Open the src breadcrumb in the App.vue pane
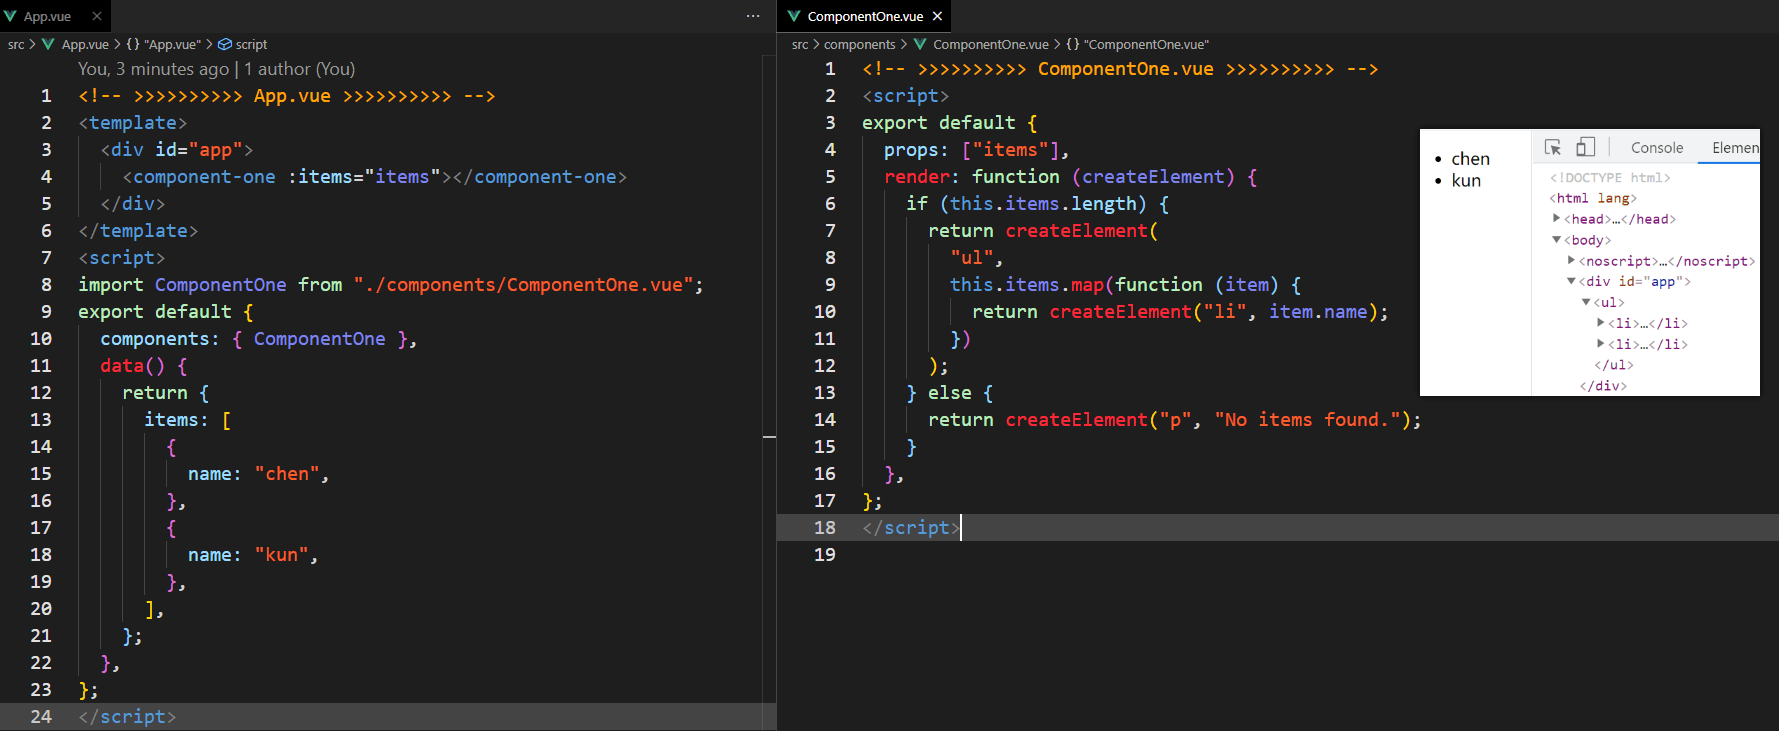The width and height of the screenshot is (1779, 731). click(16, 44)
